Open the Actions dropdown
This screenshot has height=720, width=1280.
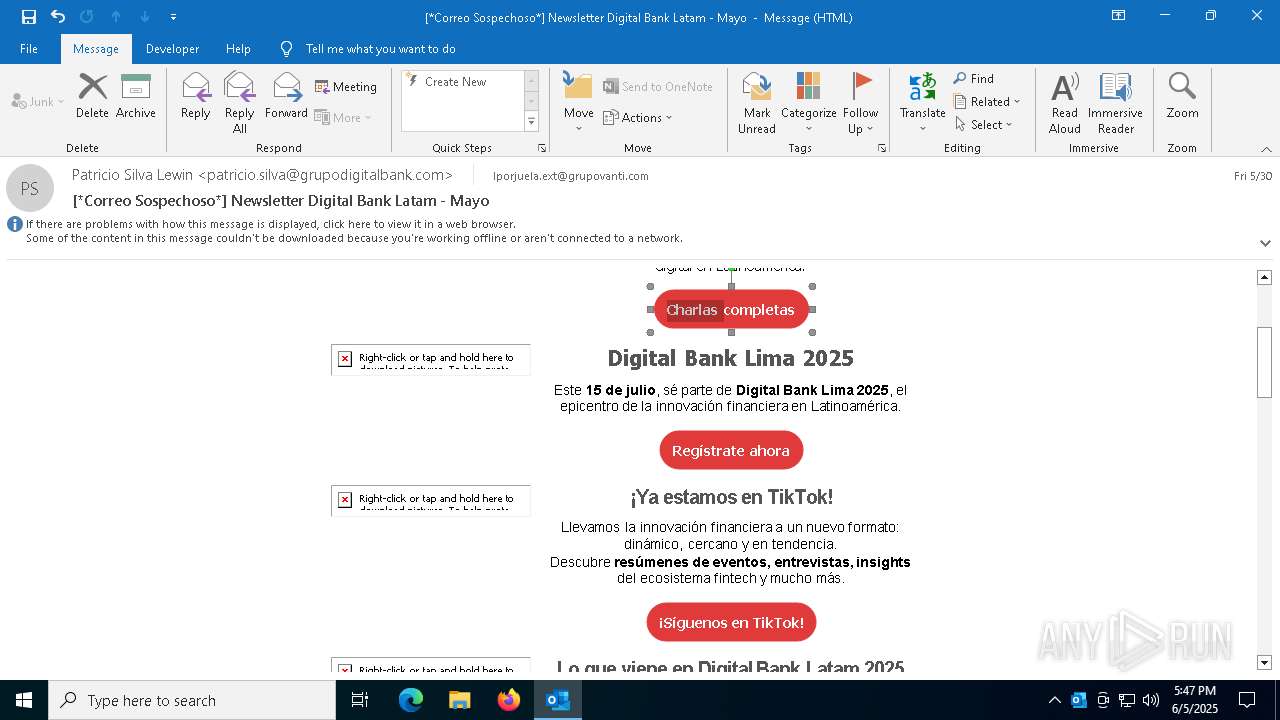pyautogui.click(x=638, y=117)
